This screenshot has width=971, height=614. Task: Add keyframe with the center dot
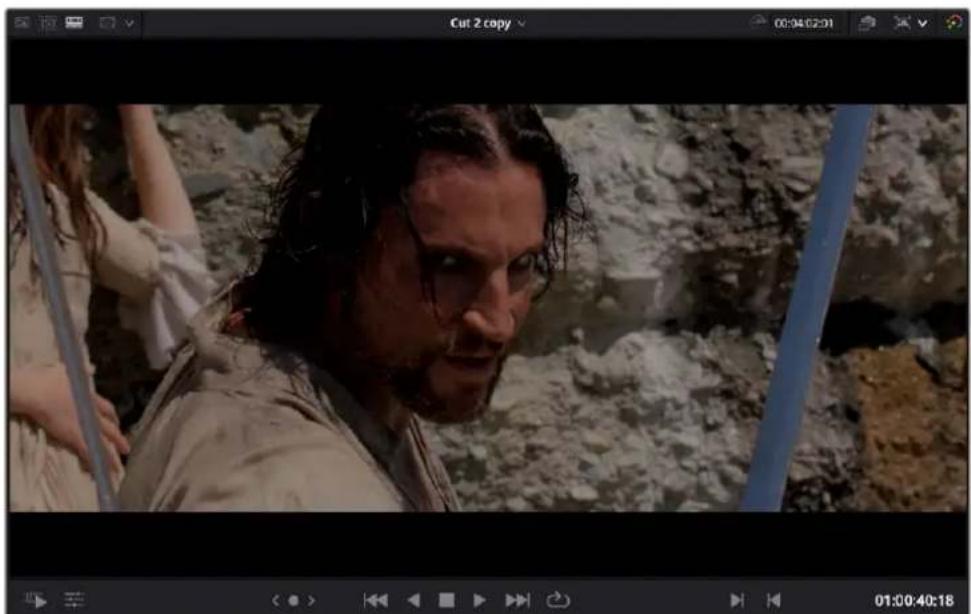click(x=294, y=600)
